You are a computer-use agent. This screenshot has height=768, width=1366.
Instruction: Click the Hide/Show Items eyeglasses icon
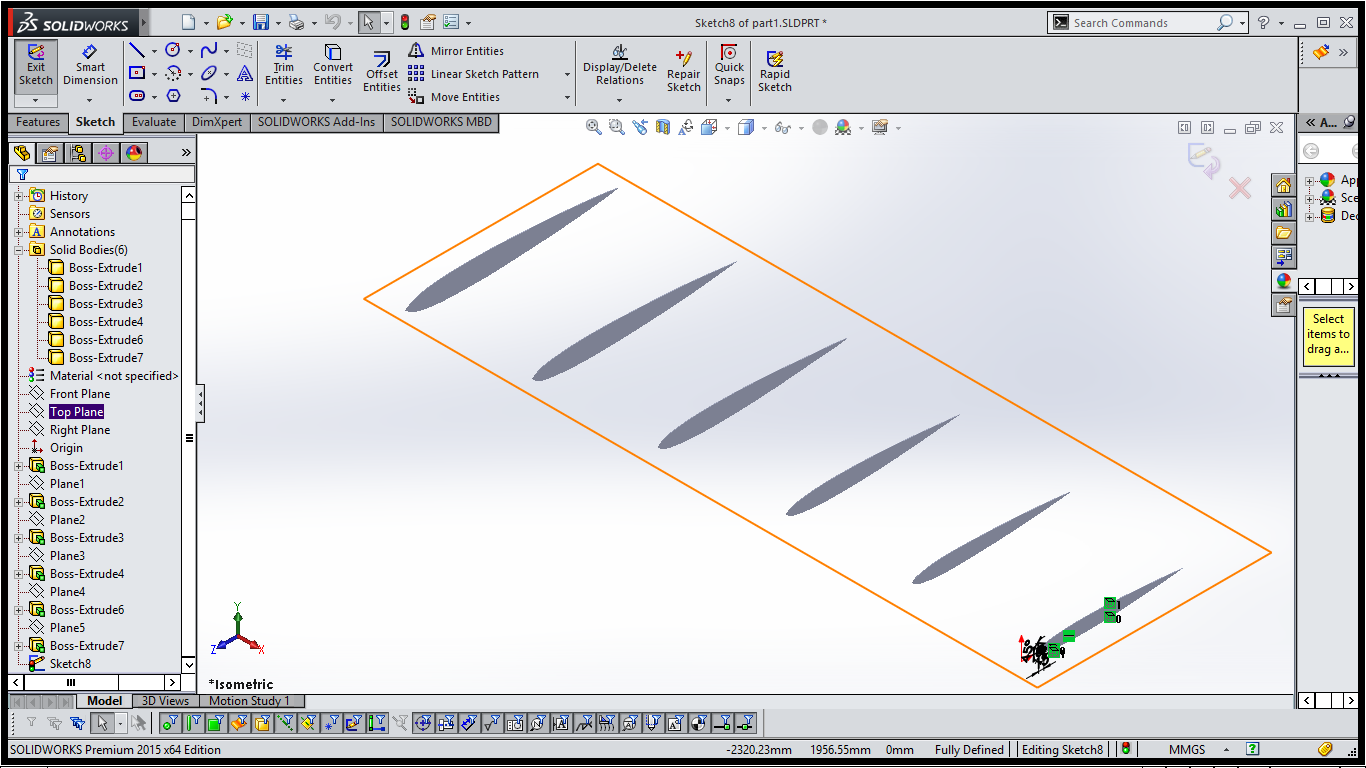pyautogui.click(x=782, y=128)
